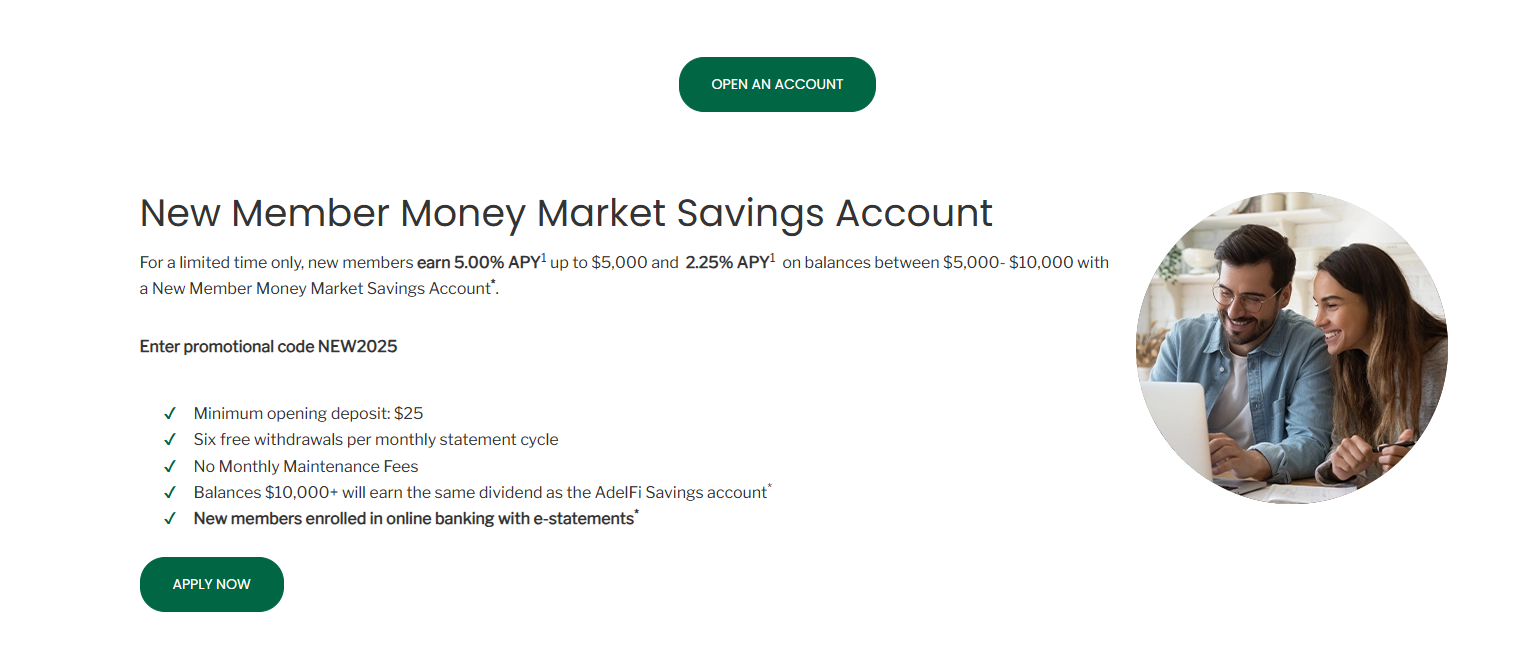The width and height of the screenshot is (1534, 646).
Task: Click the asterisk after e-statements
Action: pos(637,513)
